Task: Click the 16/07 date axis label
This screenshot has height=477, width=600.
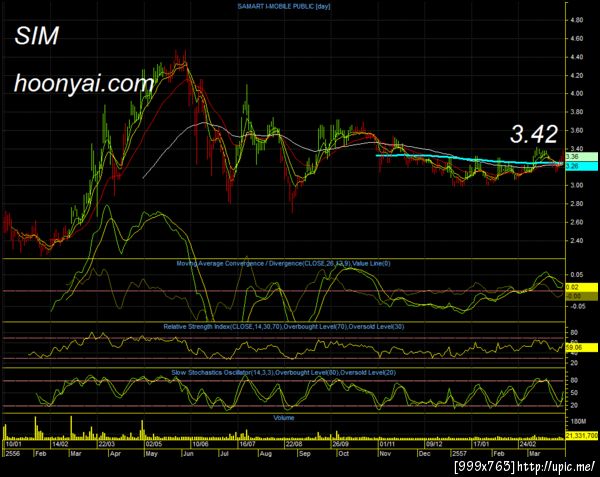Action: point(247,444)
